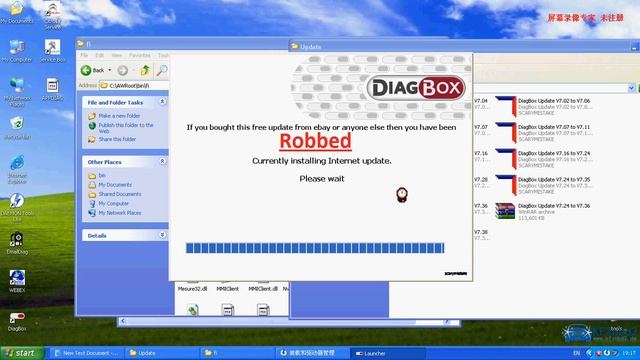640x360 pixels.
Task: Open the Back button history dropdown arrow
Action: tap(109, 70)
